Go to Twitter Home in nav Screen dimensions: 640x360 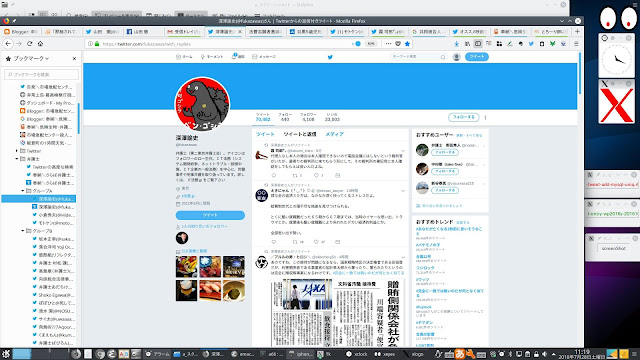click(x=184, y=57)
